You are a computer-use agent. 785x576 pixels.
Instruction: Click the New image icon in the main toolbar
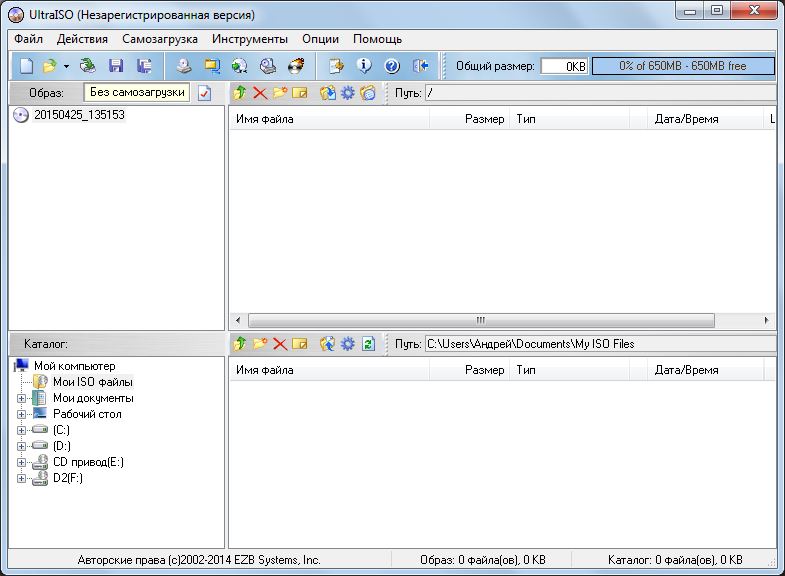click(x=26, y=66)
